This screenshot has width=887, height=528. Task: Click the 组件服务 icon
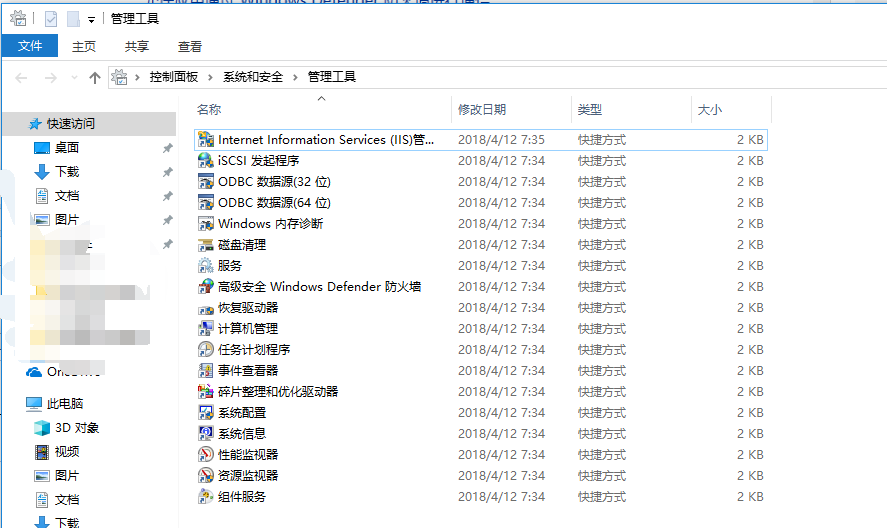206,497
